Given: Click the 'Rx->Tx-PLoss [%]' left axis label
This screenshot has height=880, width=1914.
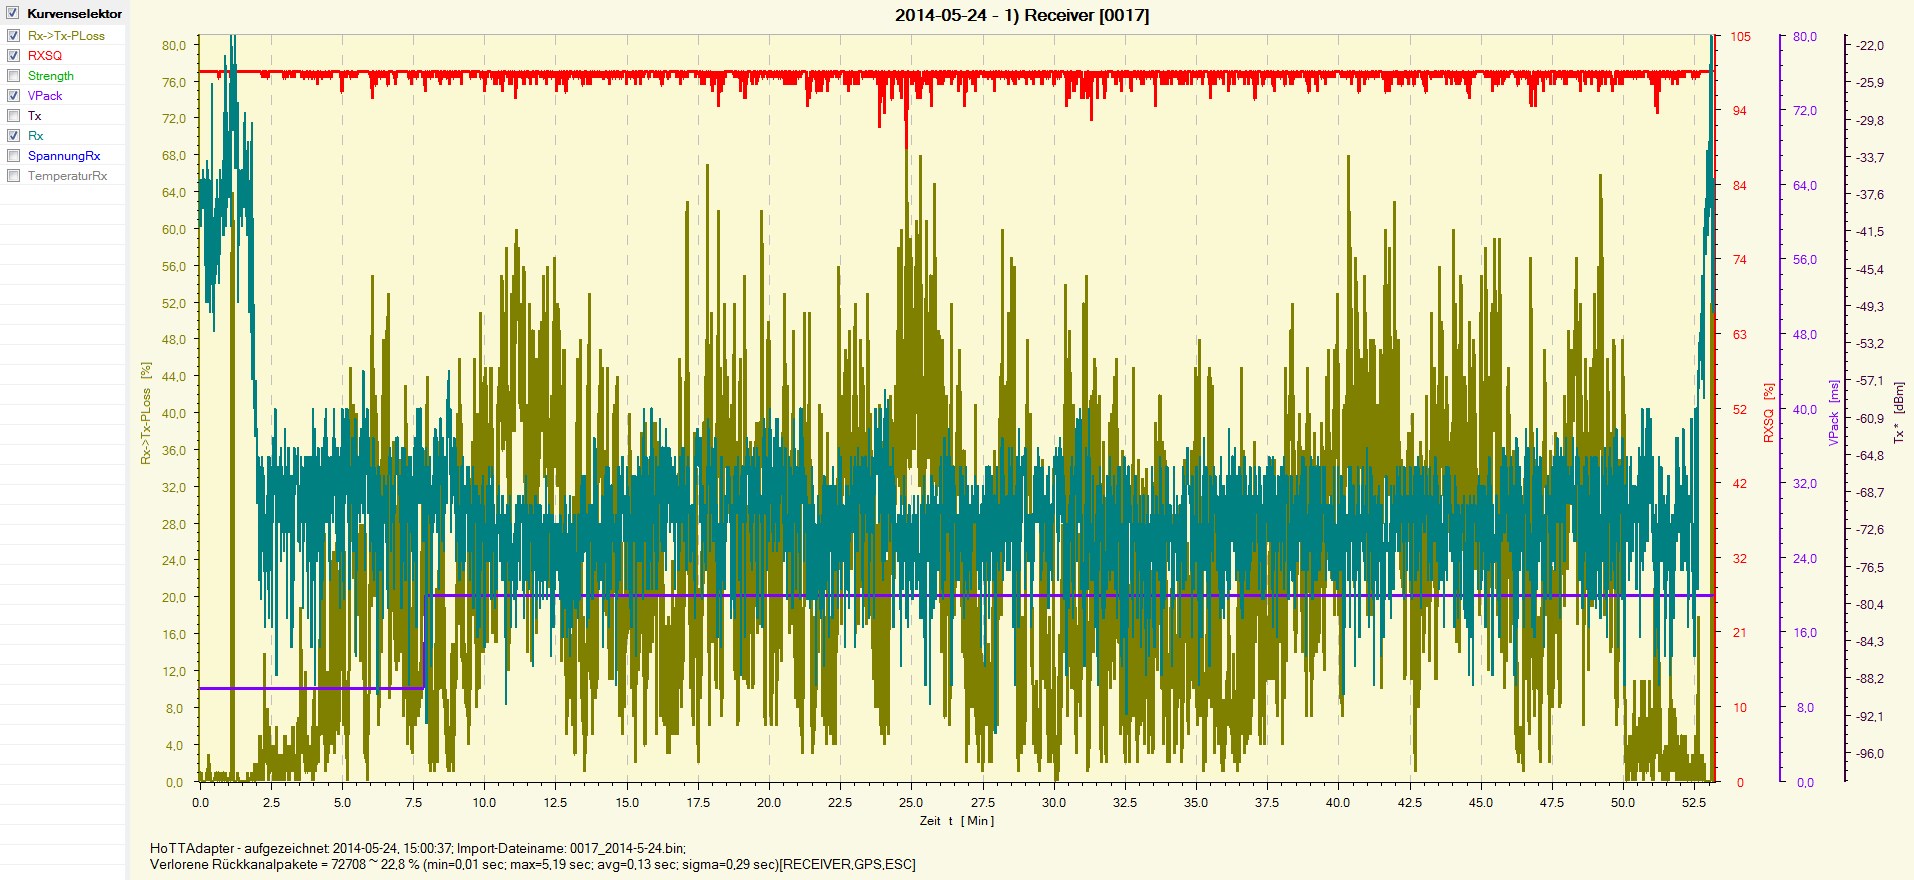Looking at the screenshot, I should pyautogui.click(x=146, y=412).
